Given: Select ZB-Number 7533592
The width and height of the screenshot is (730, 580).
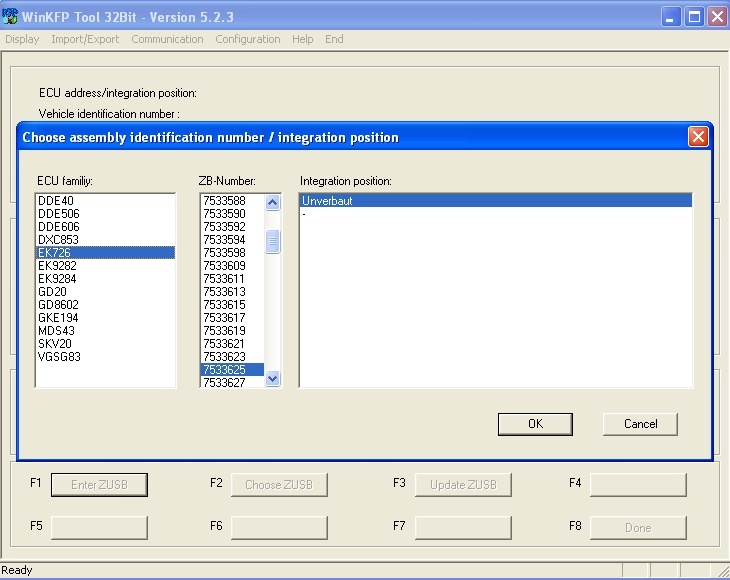Looking at the screenshot, I should tap(232, 227).
